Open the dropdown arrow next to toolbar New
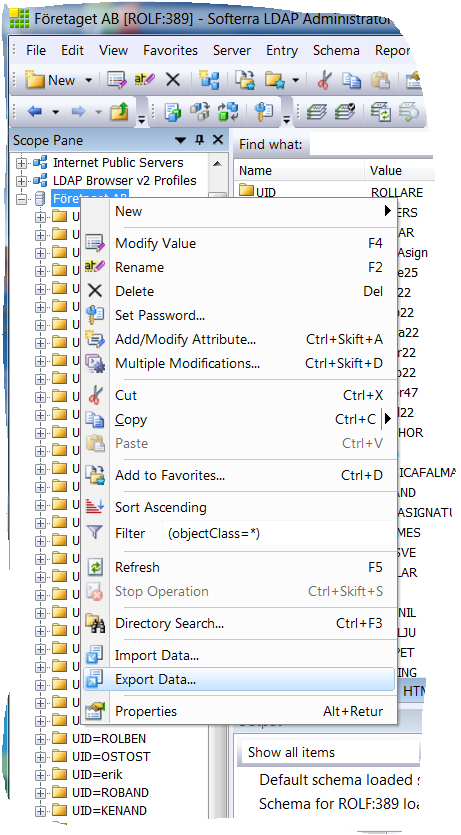The width and height of the screenshot is (461, 835). point(88,80)
